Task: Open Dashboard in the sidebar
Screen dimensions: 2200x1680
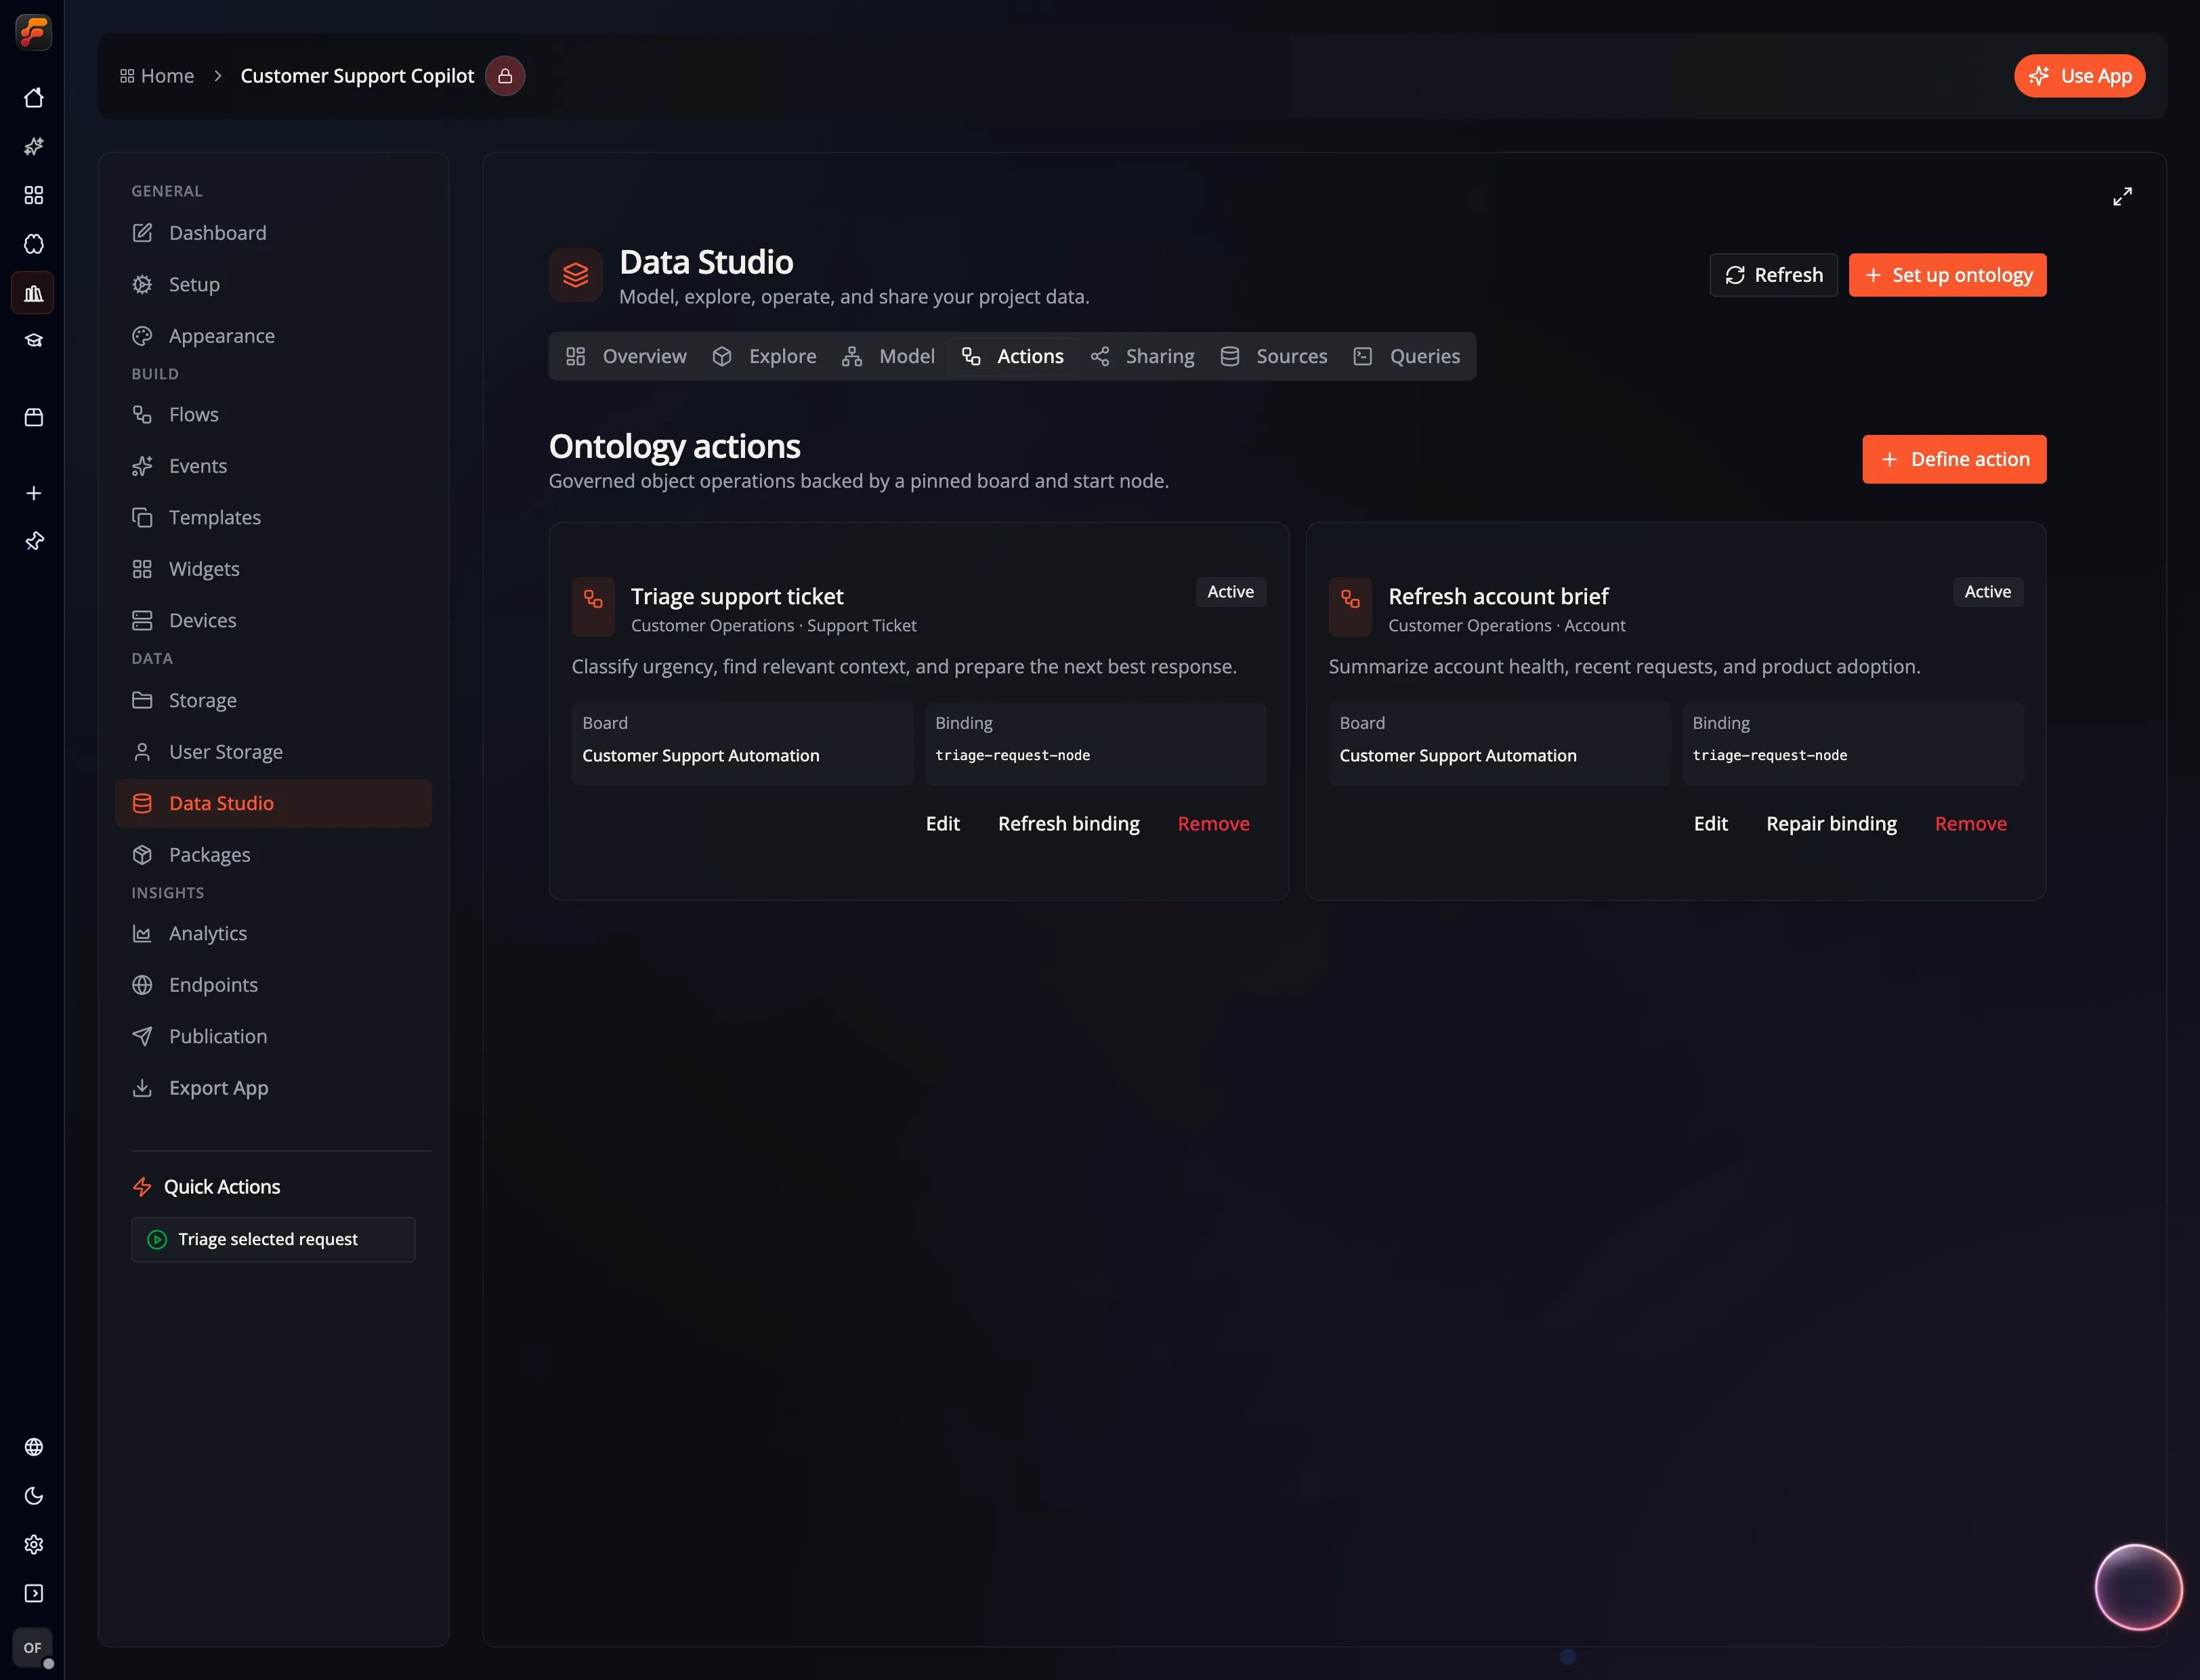Action: click(x=273, y=233)
